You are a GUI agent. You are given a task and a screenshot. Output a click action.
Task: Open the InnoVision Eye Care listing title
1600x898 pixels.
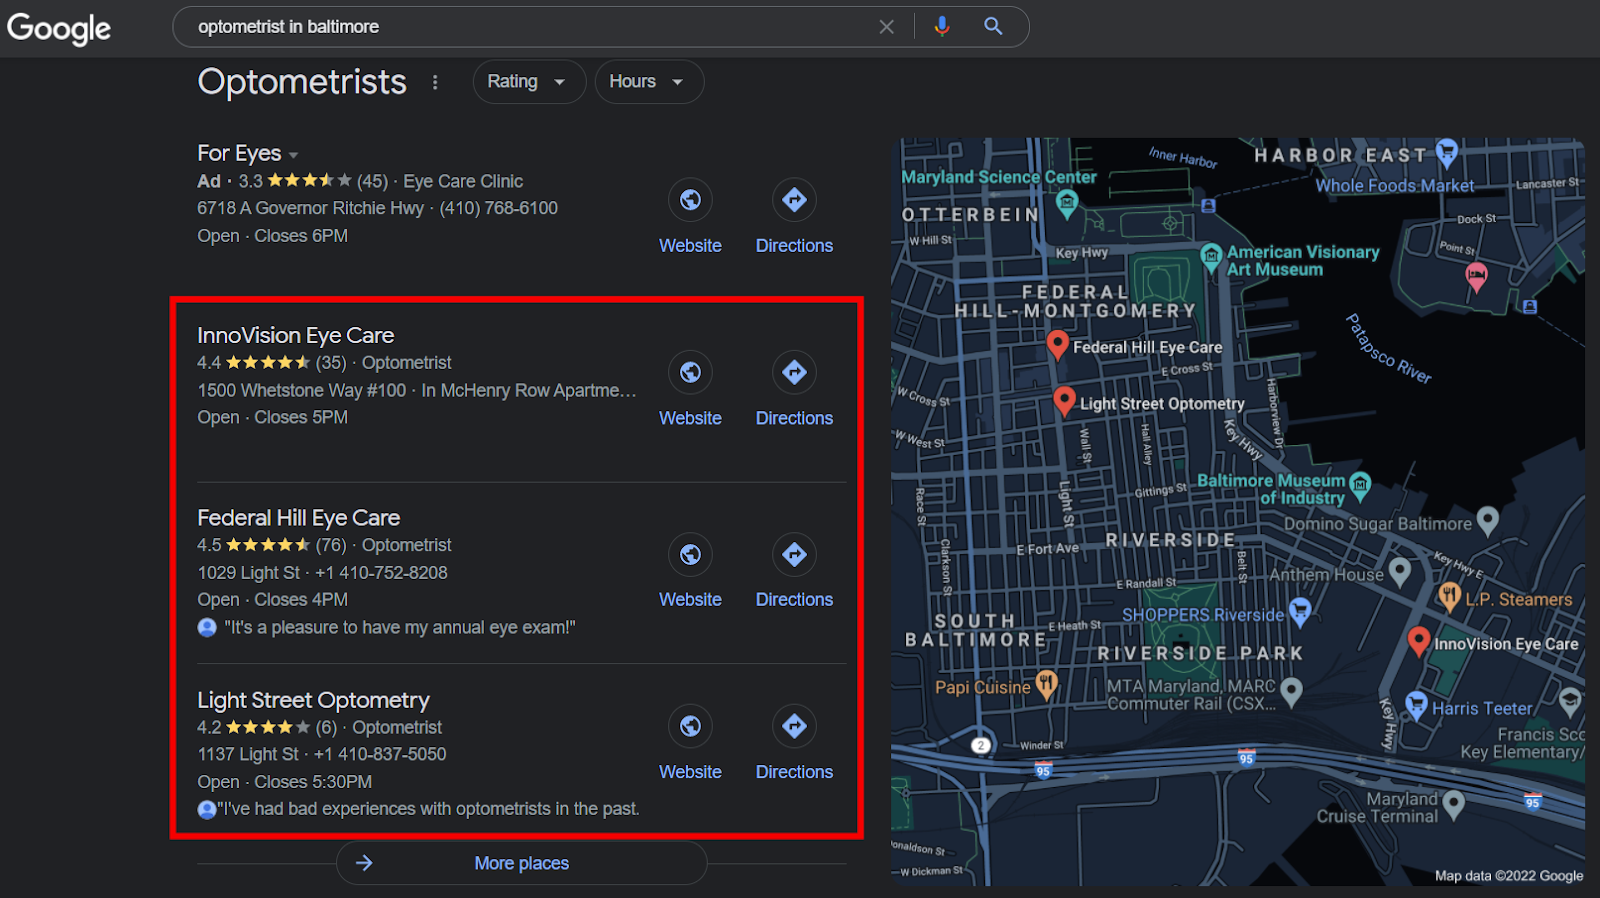[x=295, y=335]
